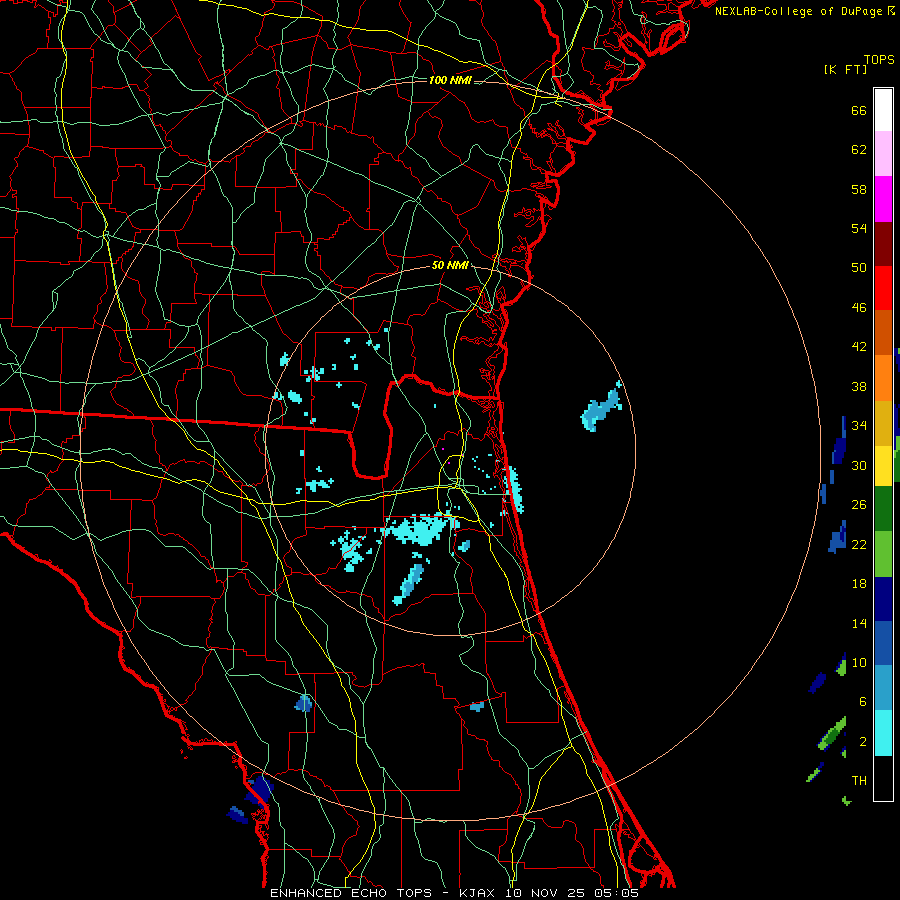Click the legend value '58'
This screenshot has height=900, width=900.
tap(859, 189)
